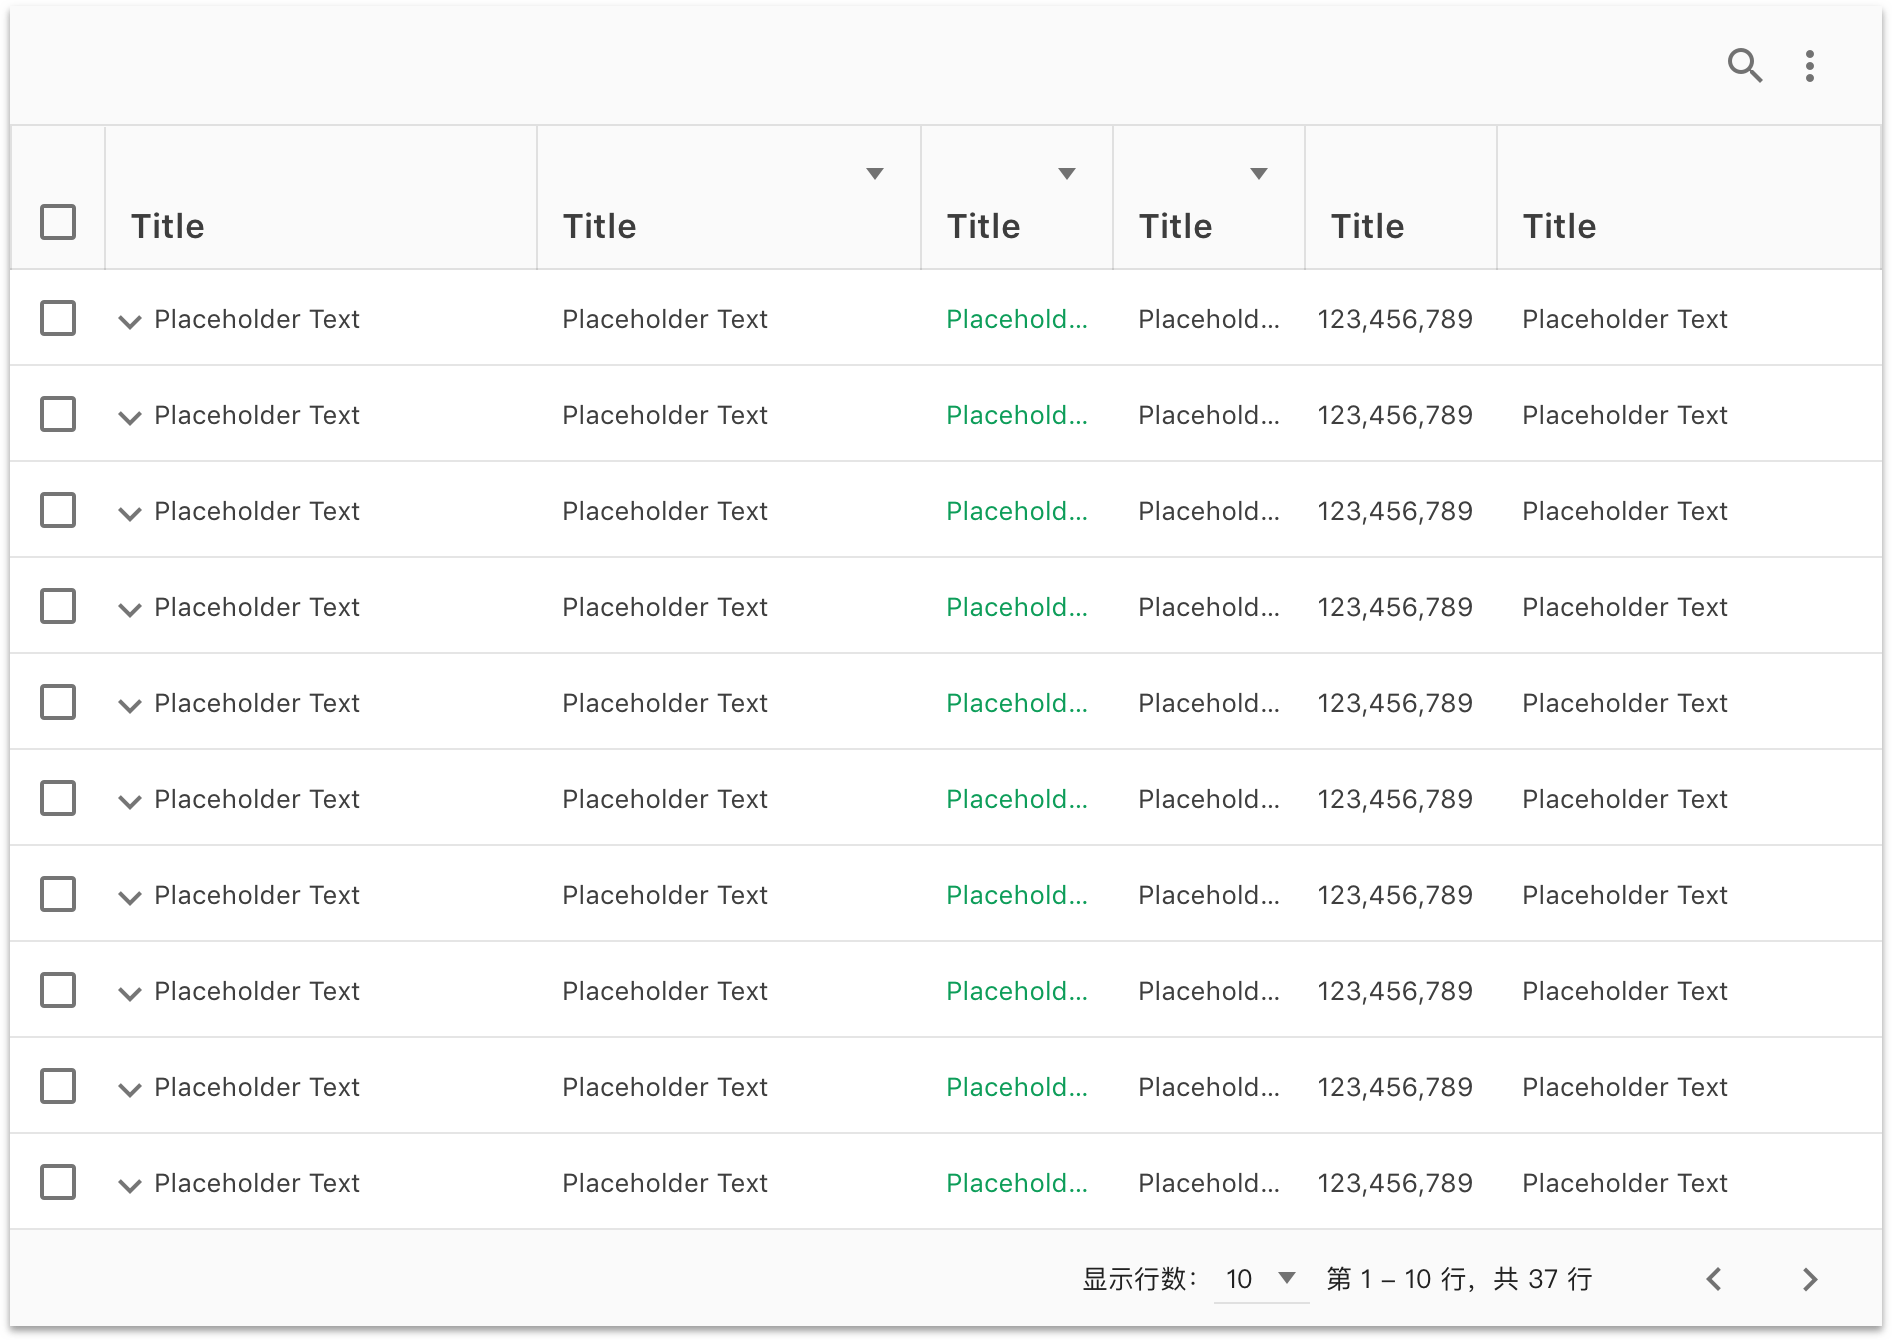This screenshot has width=1892, height=1340.
Task: Sort by the first column Title header
Action: (167, 226)
